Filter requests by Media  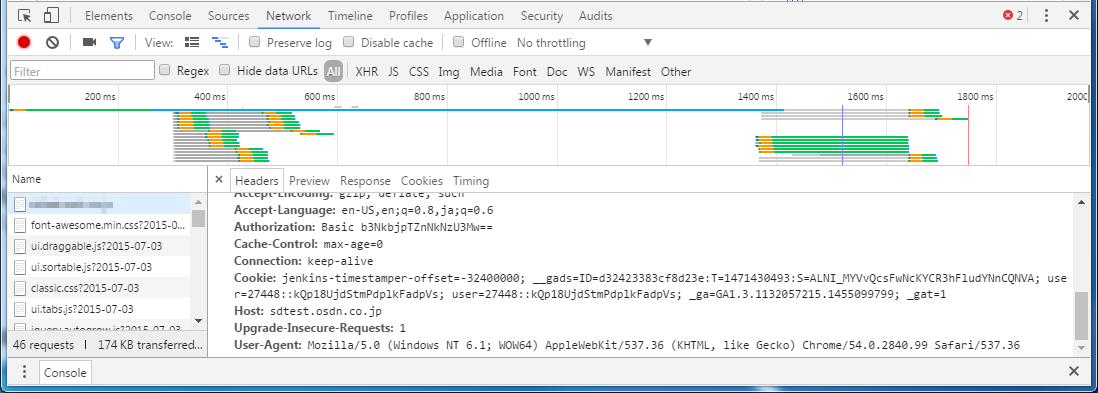486,71
